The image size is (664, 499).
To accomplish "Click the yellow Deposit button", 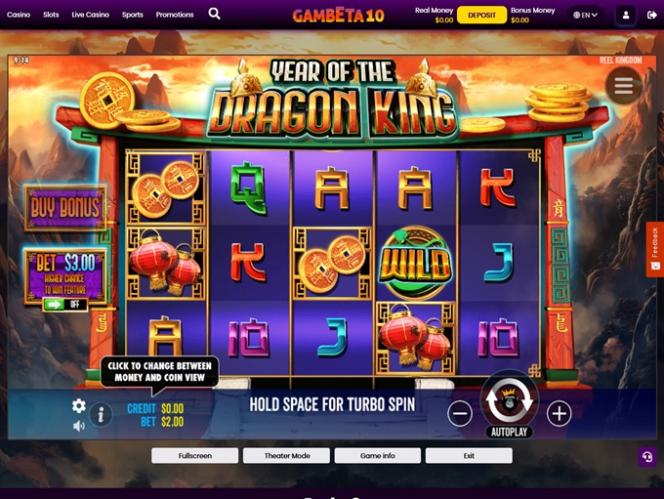I will click(x=482, y=15).
